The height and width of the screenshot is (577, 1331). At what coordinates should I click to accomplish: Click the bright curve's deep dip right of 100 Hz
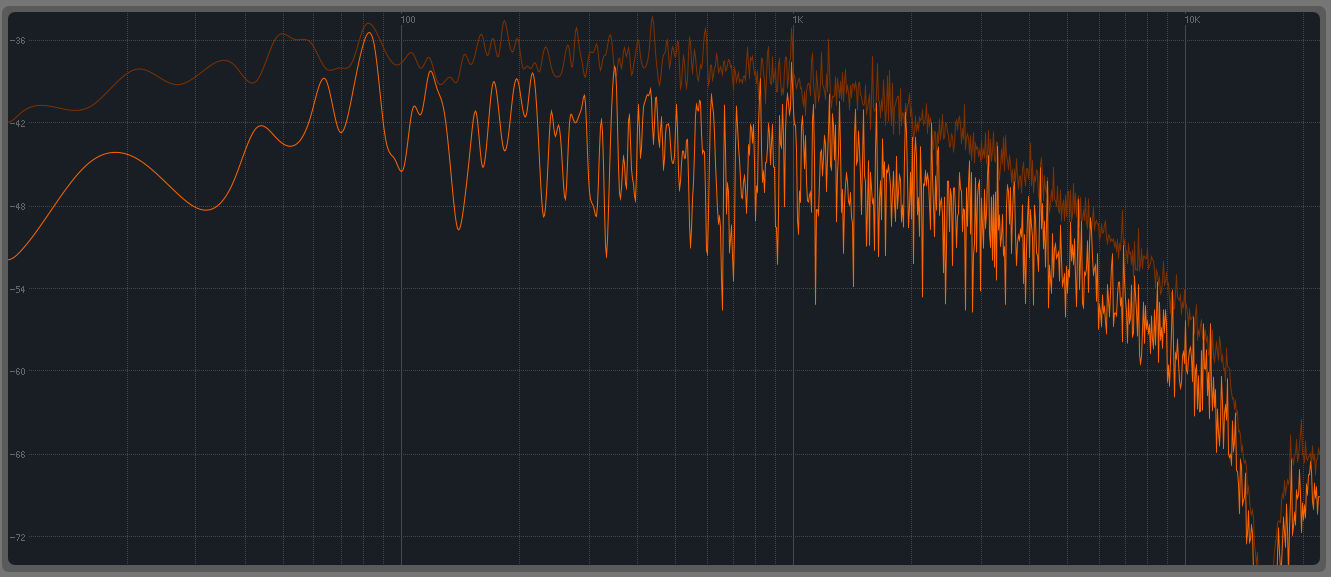click(459, 229)
